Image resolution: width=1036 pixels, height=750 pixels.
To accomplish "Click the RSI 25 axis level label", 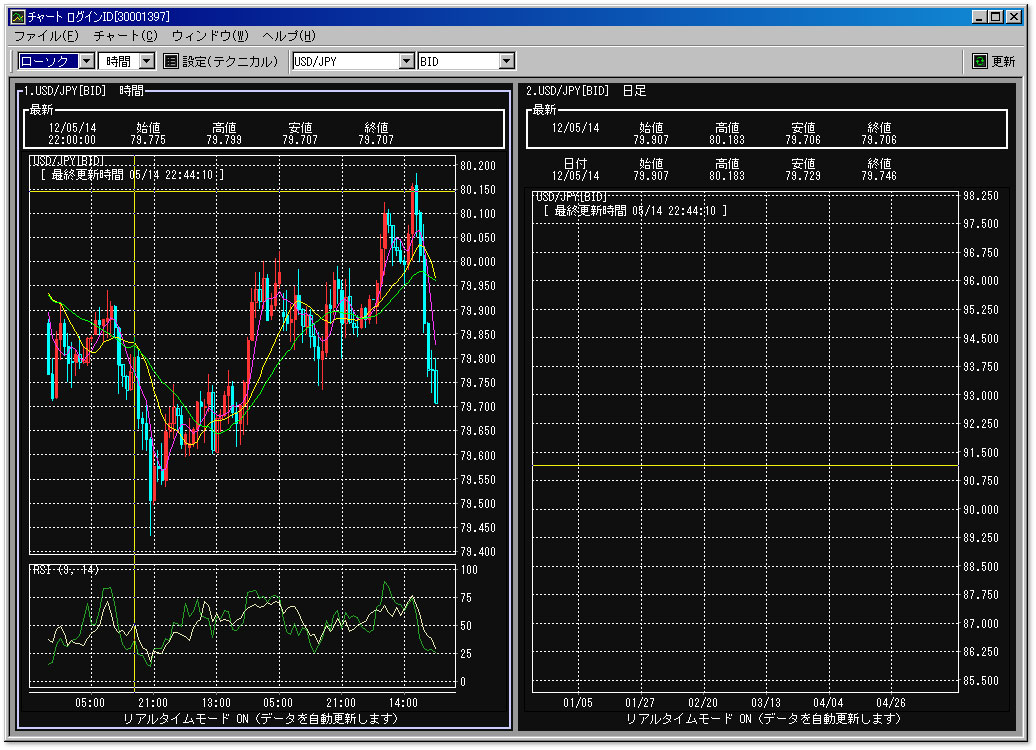I will click(466, 654).
